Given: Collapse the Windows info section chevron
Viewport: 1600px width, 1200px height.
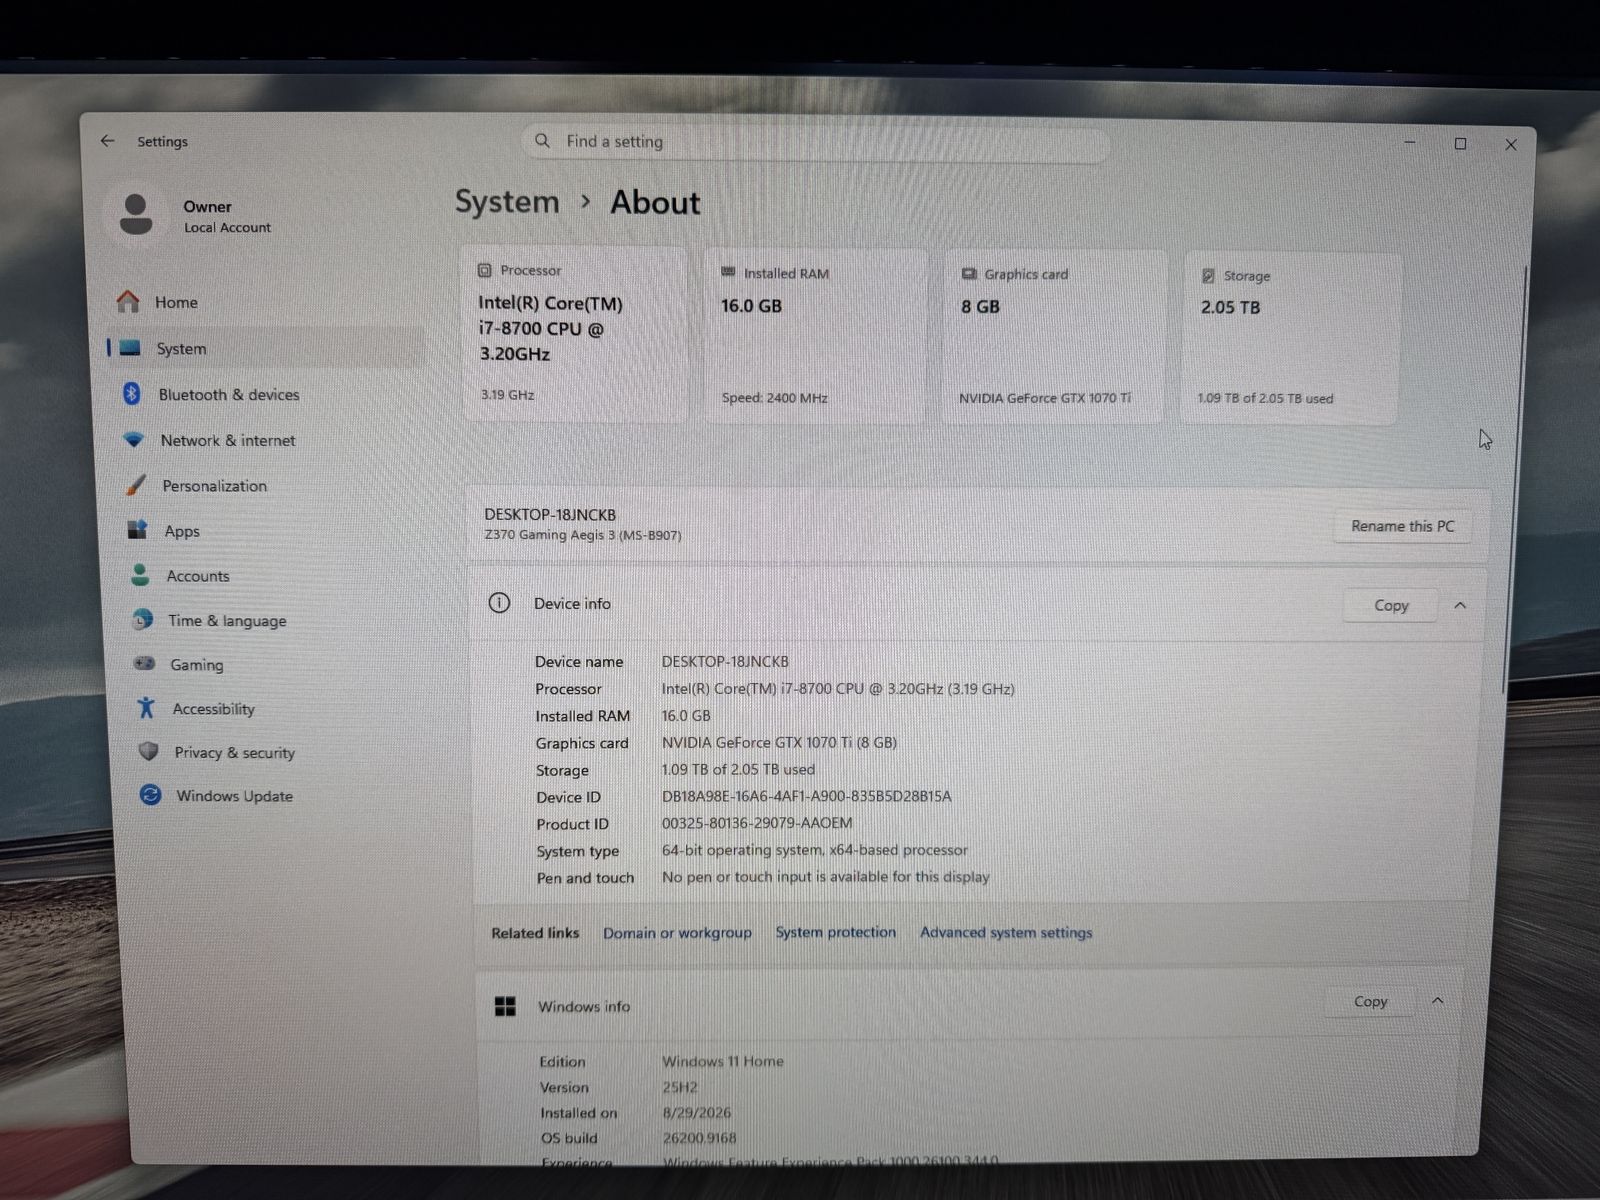Looking at the screenshot, I should click(1437, 1000).
